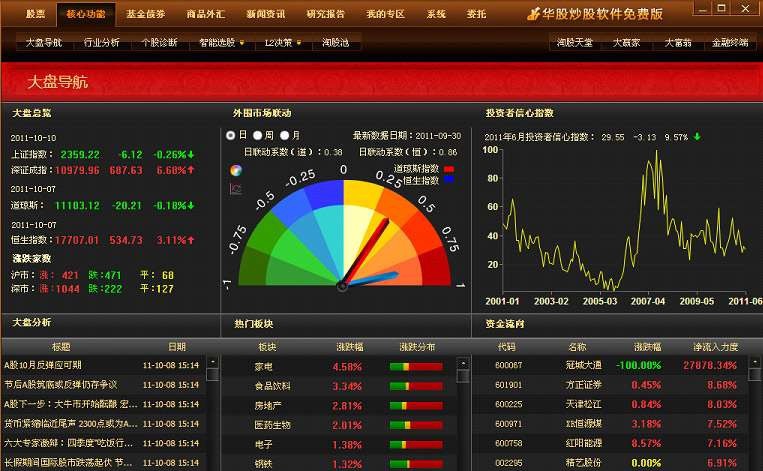Select stock code 600067 row
The image size is (763, 471).
[610, 365]
